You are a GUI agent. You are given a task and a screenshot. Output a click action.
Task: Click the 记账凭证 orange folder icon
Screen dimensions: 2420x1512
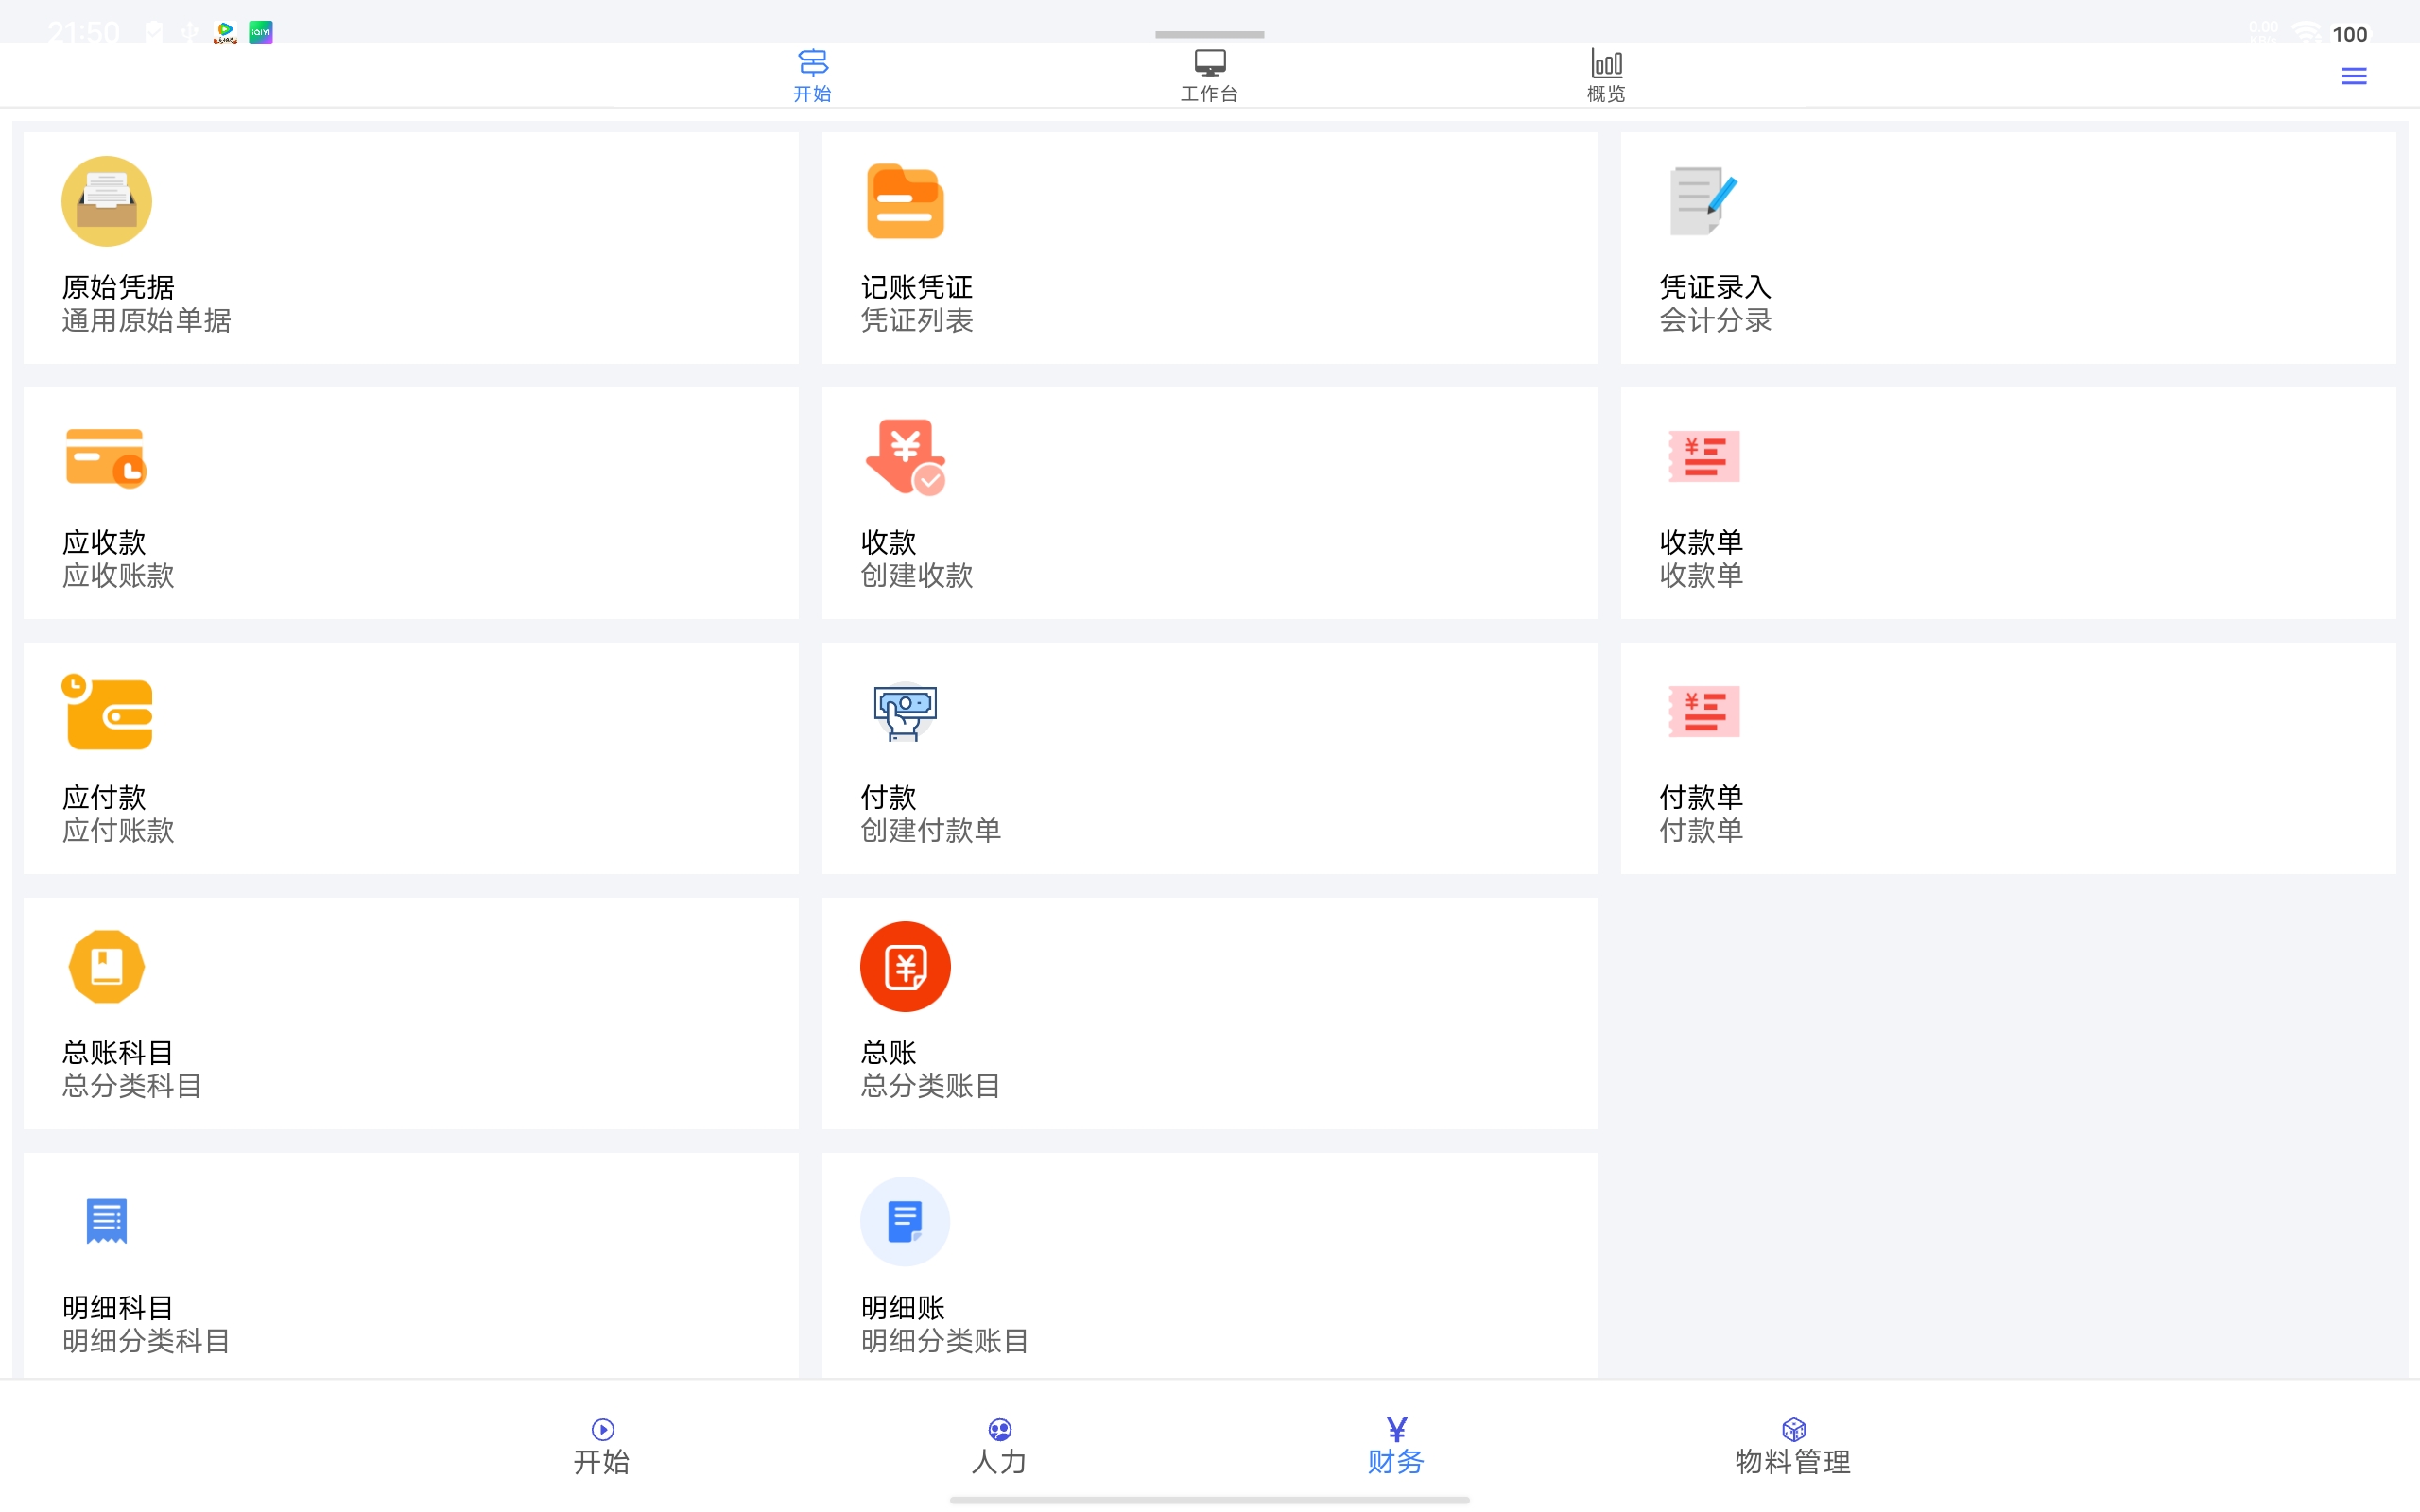(x=904, y=201)
